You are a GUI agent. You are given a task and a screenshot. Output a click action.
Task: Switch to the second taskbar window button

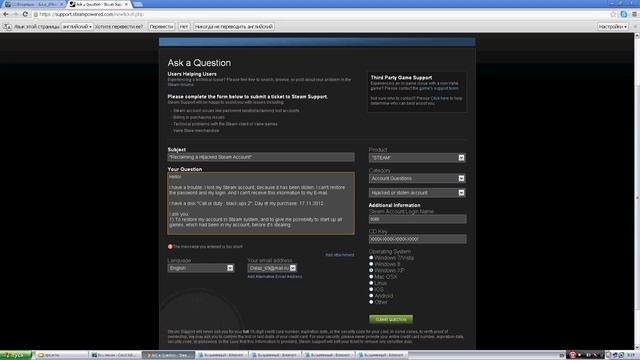(116, 355)
